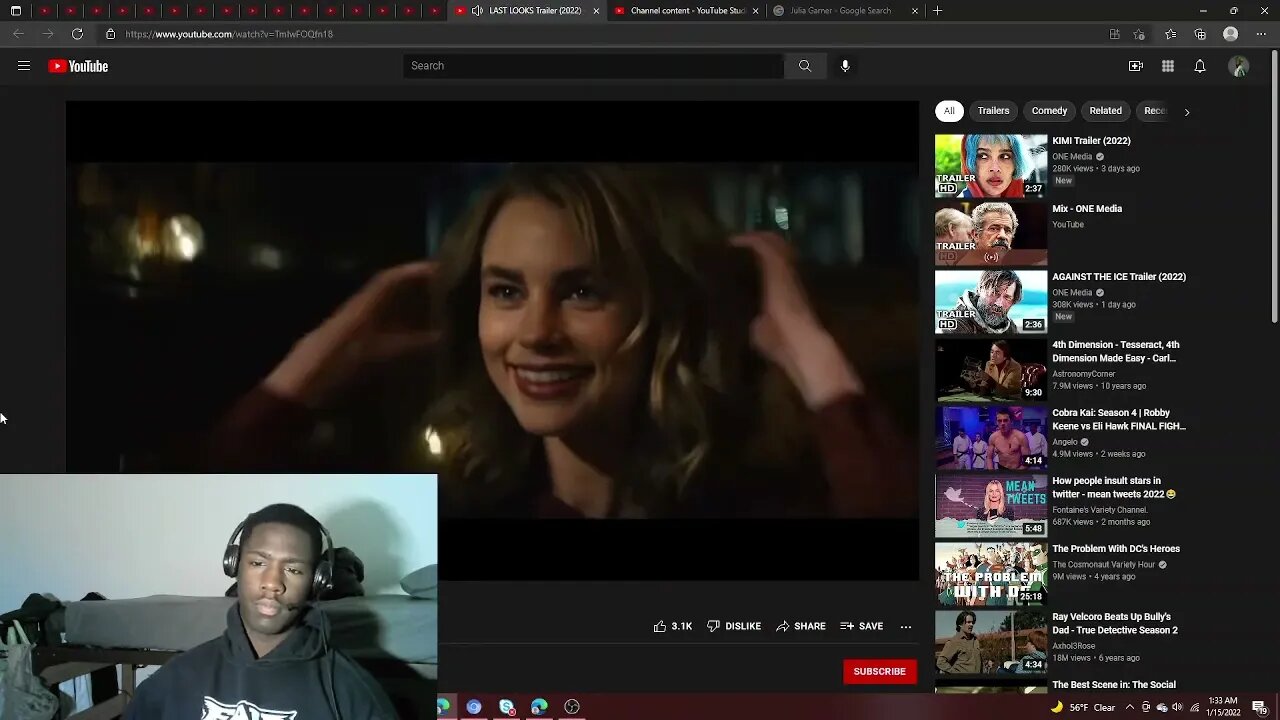Visit The Cosmonaut Variety Hour channel
1280x720 pixels.
[x=1104, y=565]
